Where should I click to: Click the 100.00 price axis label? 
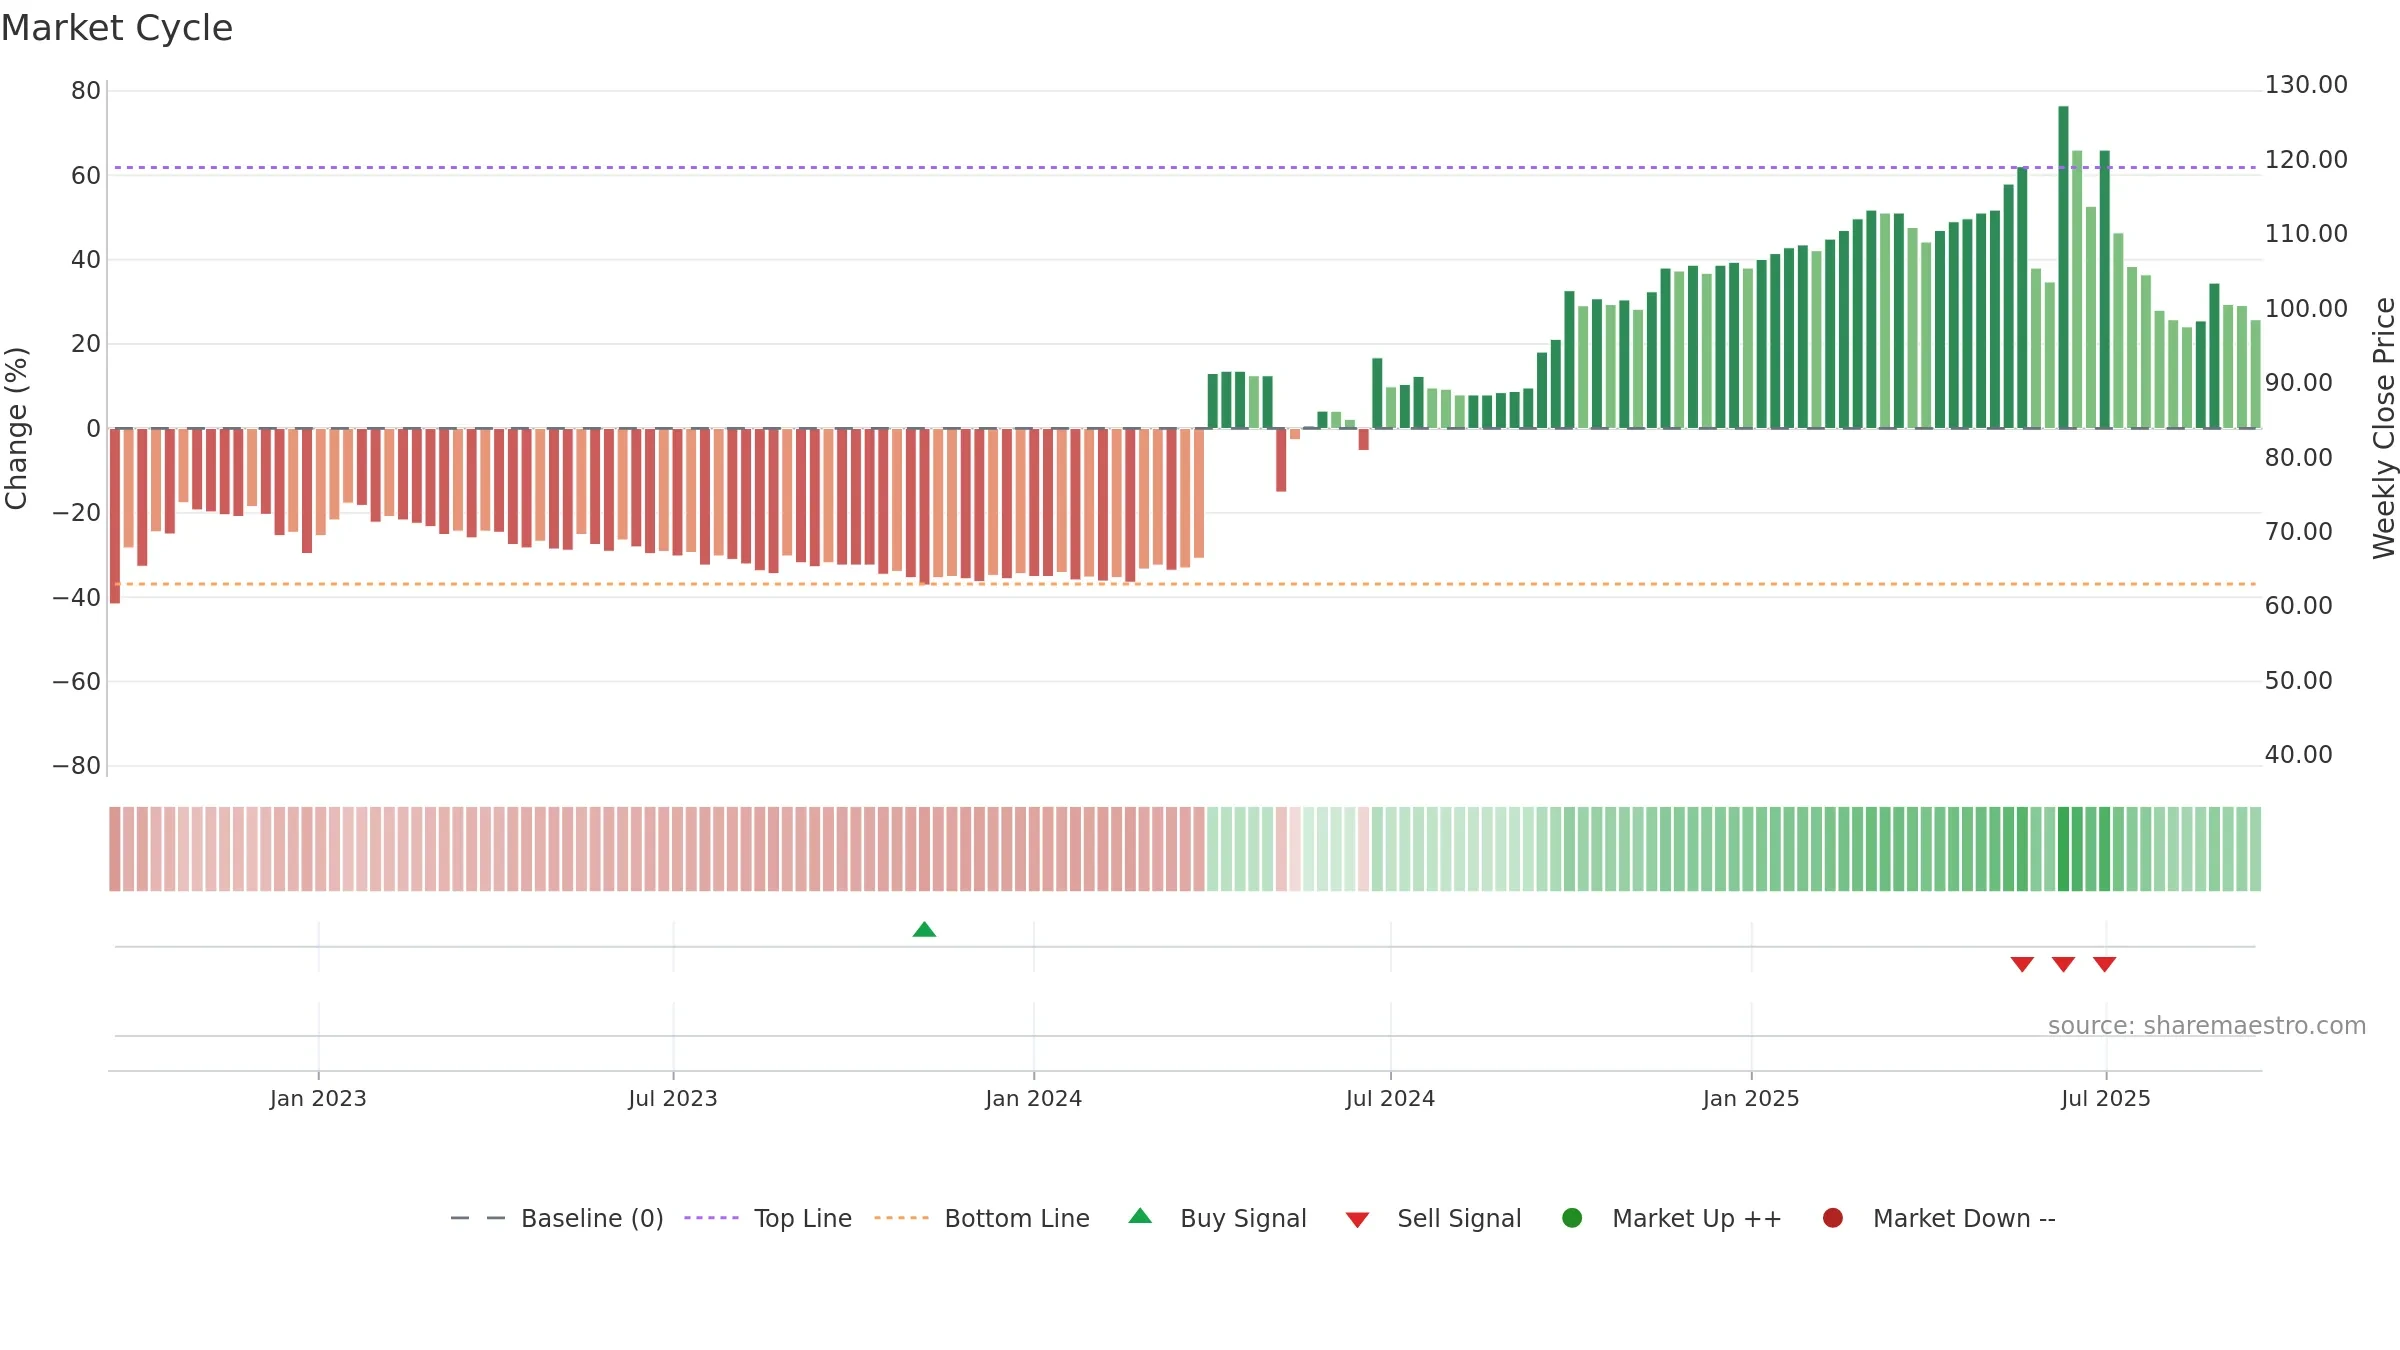[2306, 309]
